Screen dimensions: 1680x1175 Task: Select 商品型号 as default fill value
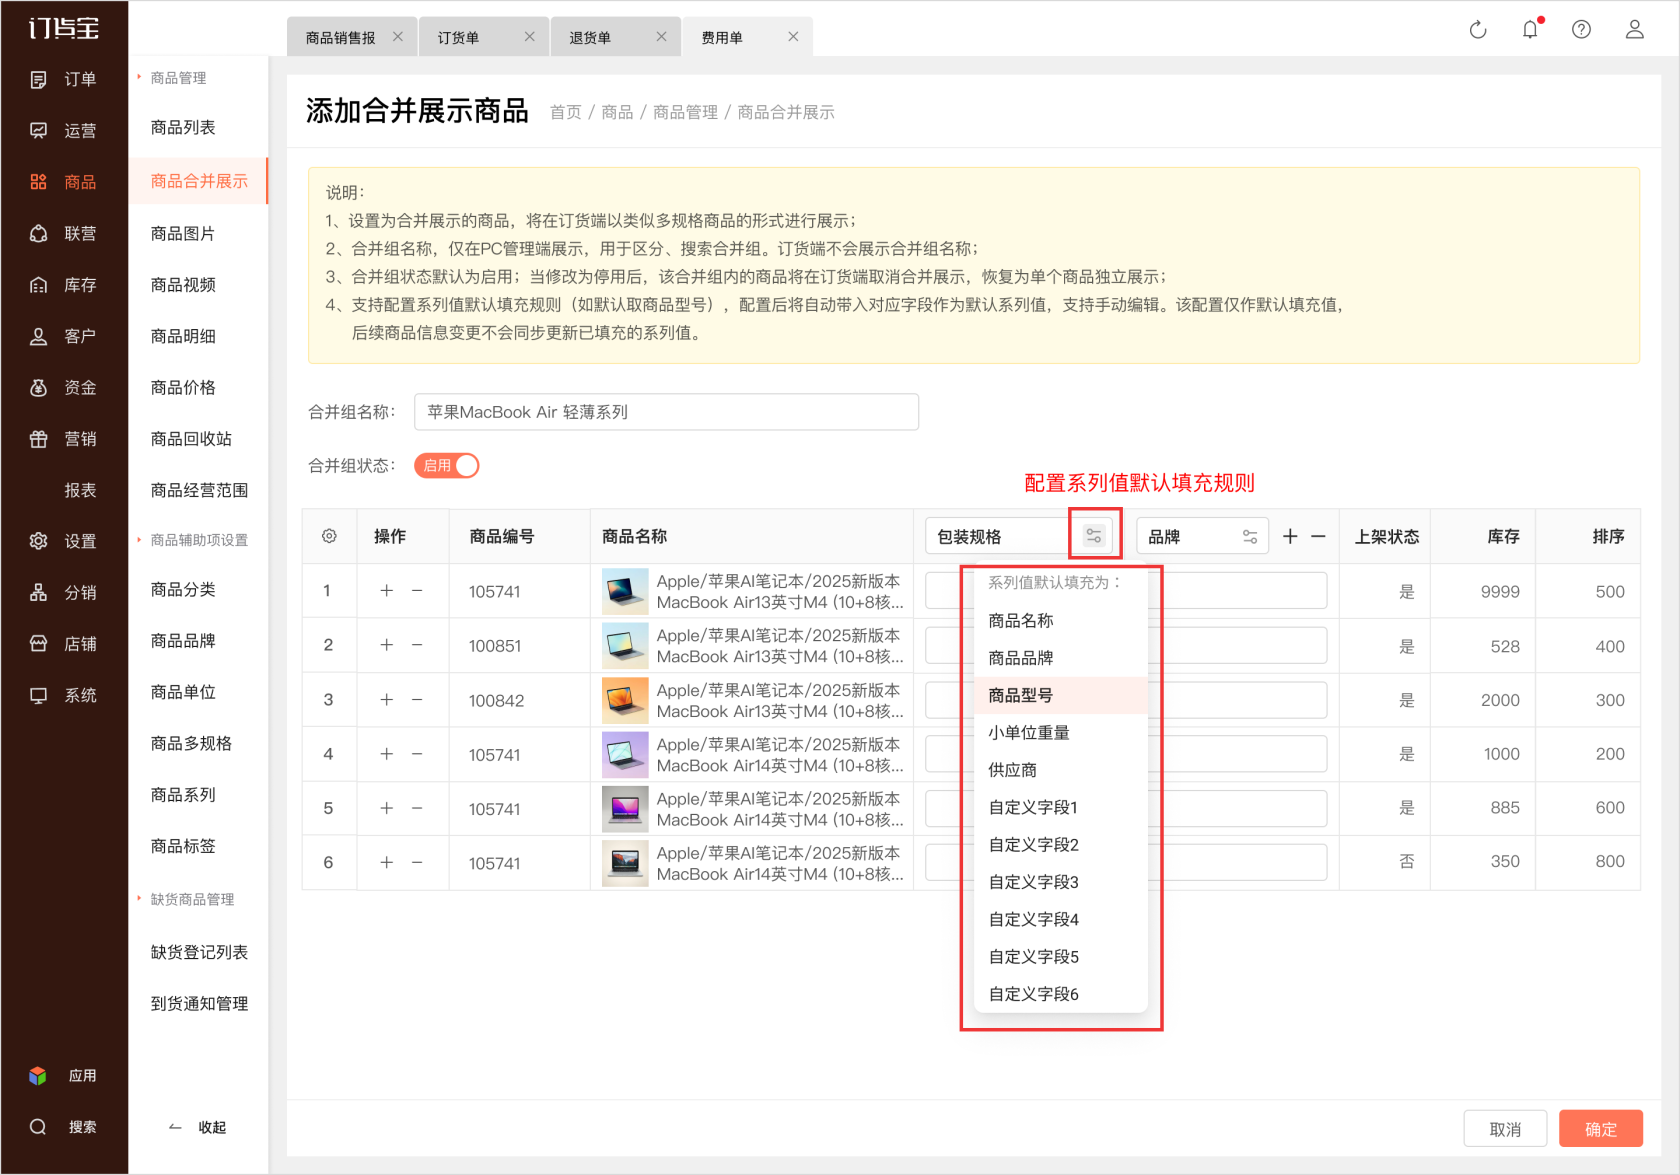[x=1061, y=695]
